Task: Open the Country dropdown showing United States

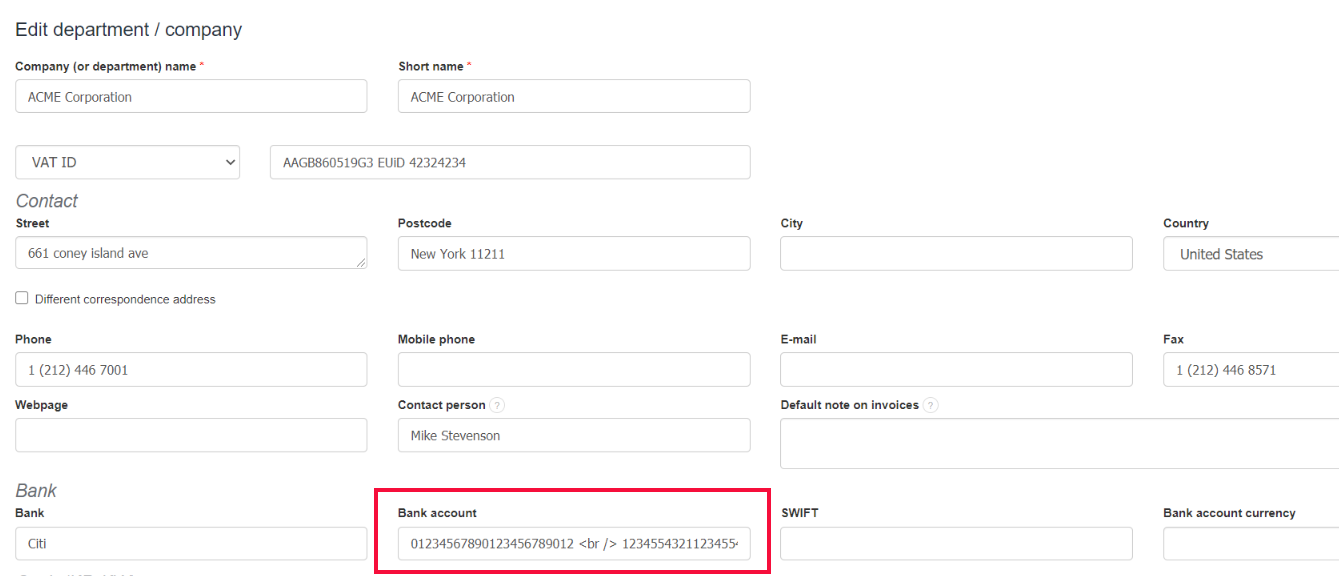Action: click(x=1250, y=254)
